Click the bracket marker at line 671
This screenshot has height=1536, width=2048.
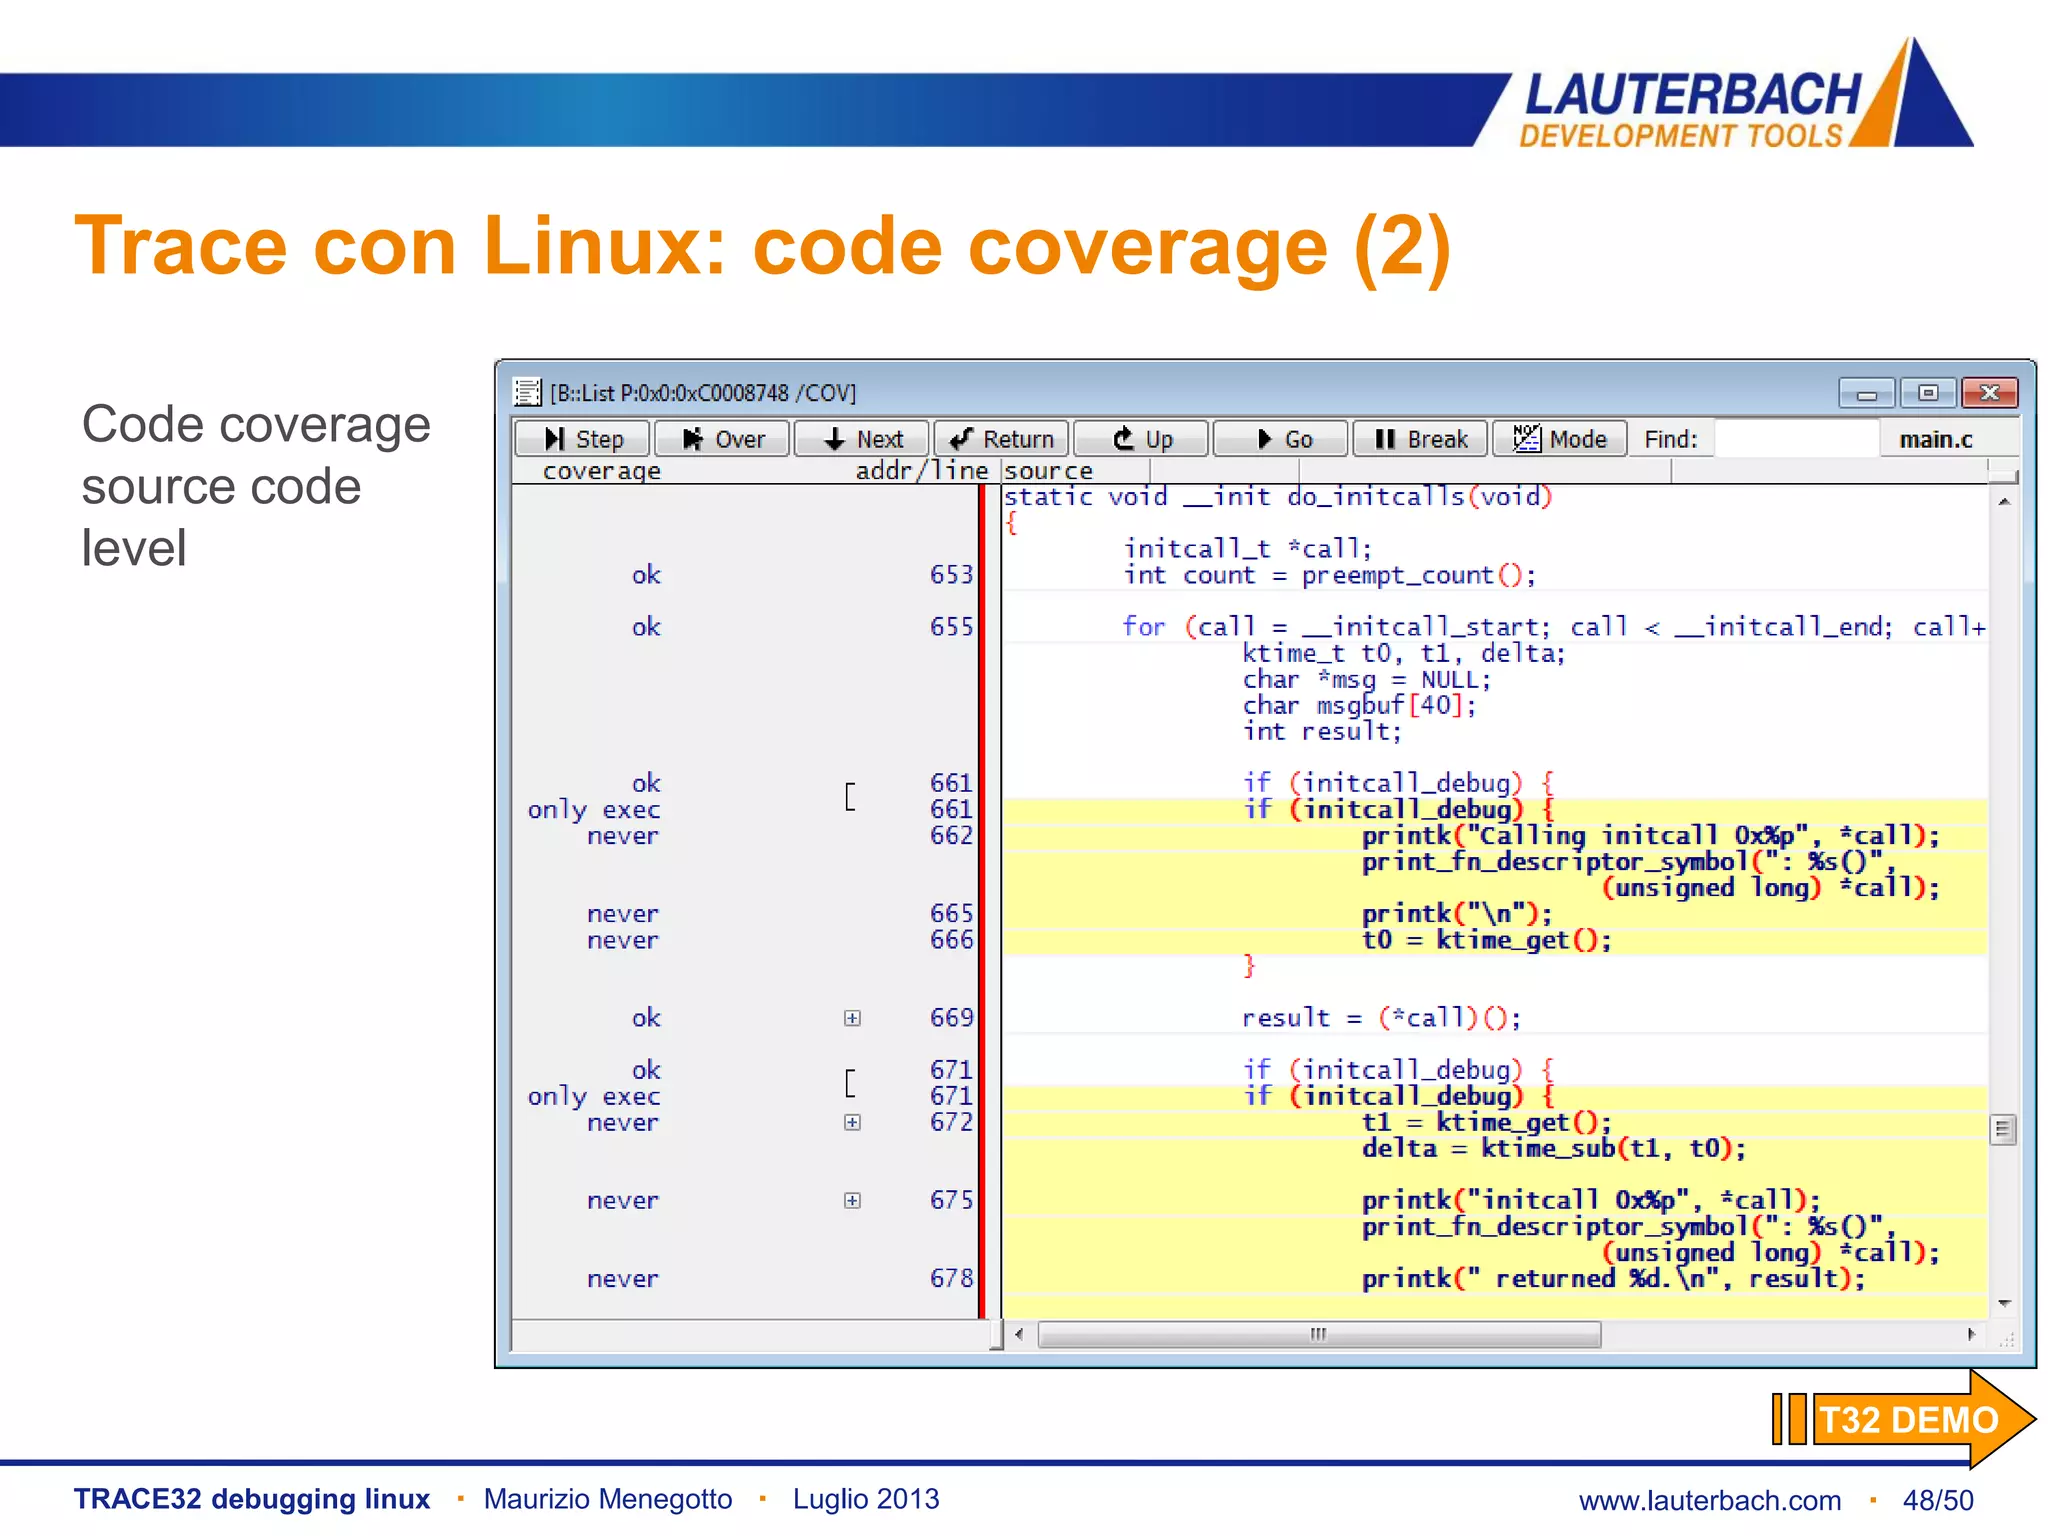coord(850,1083)
